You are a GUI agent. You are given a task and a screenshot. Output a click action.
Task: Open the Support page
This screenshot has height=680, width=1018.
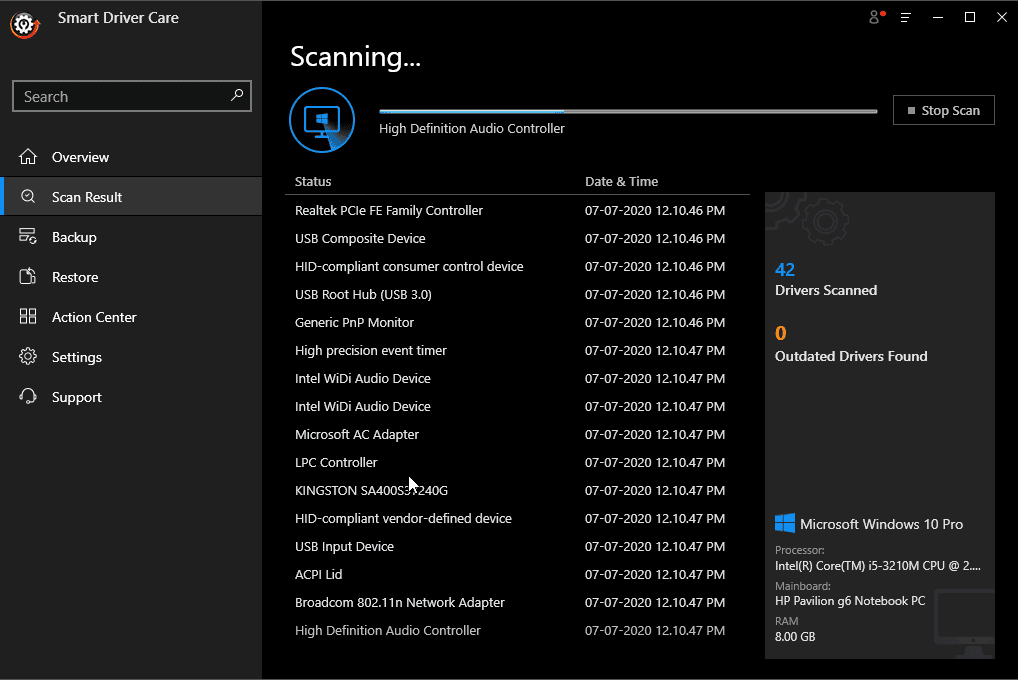tap(131, 397)
